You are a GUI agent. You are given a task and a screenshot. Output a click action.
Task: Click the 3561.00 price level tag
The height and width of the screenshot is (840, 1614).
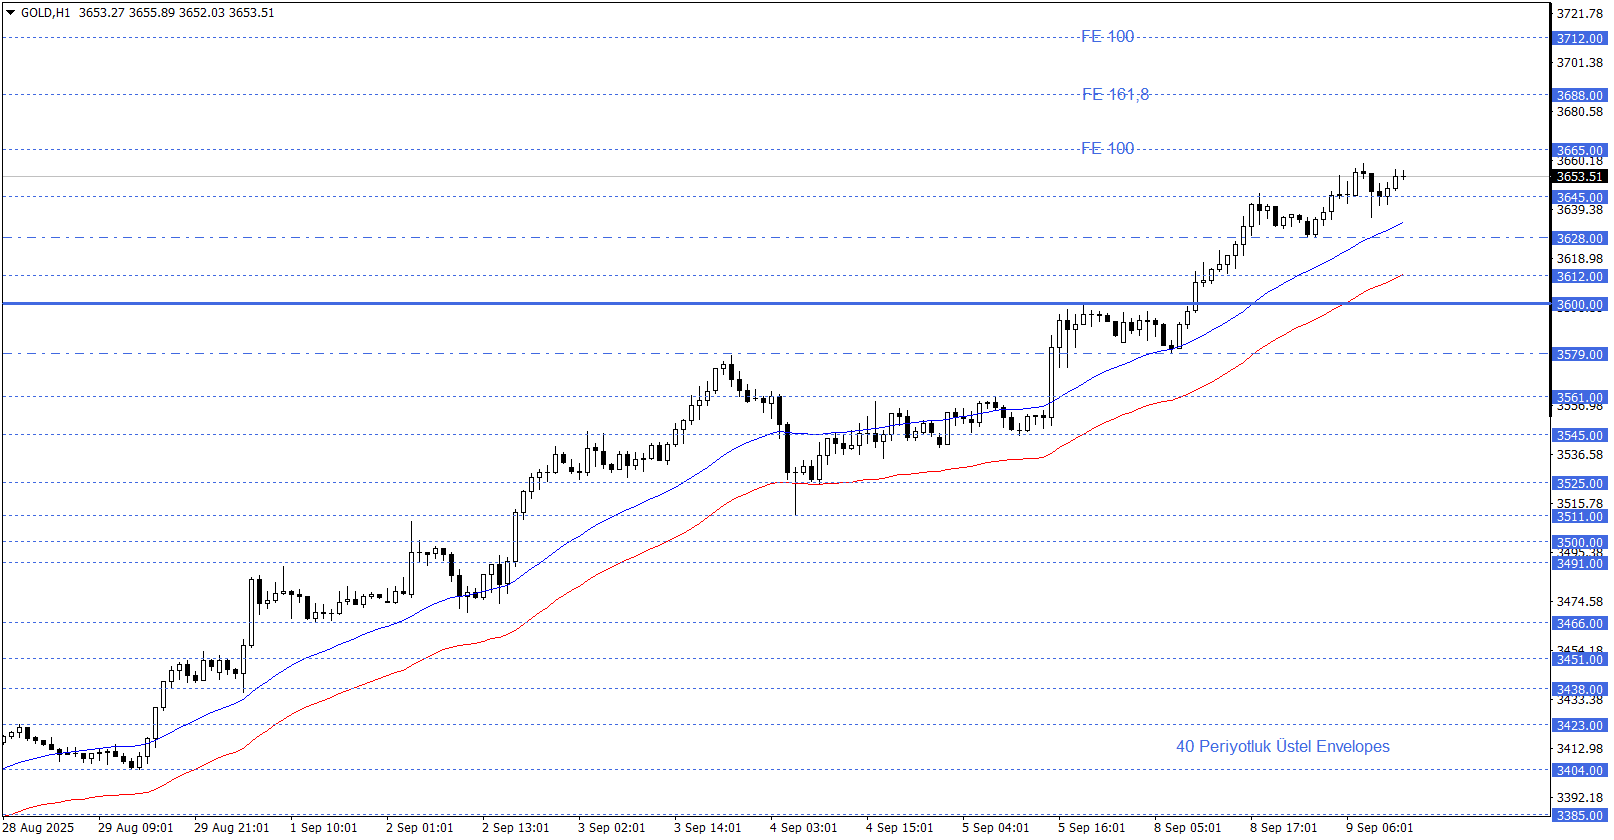1580,397
